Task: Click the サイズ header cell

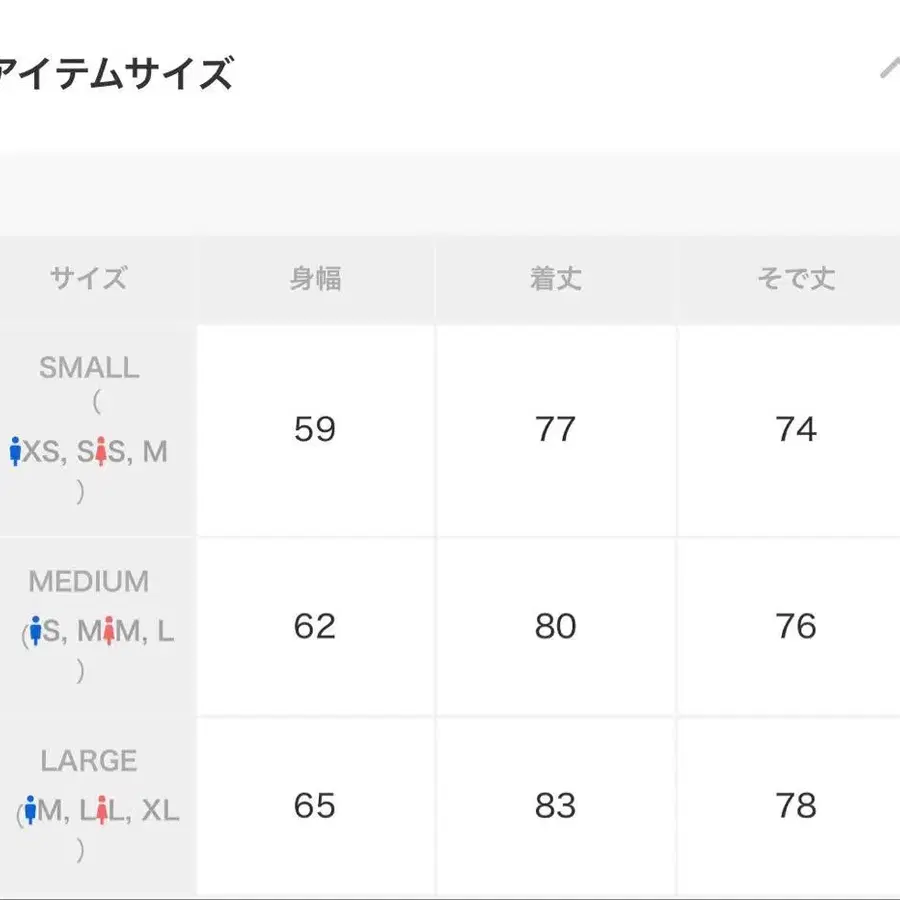Action: [88, 280]
